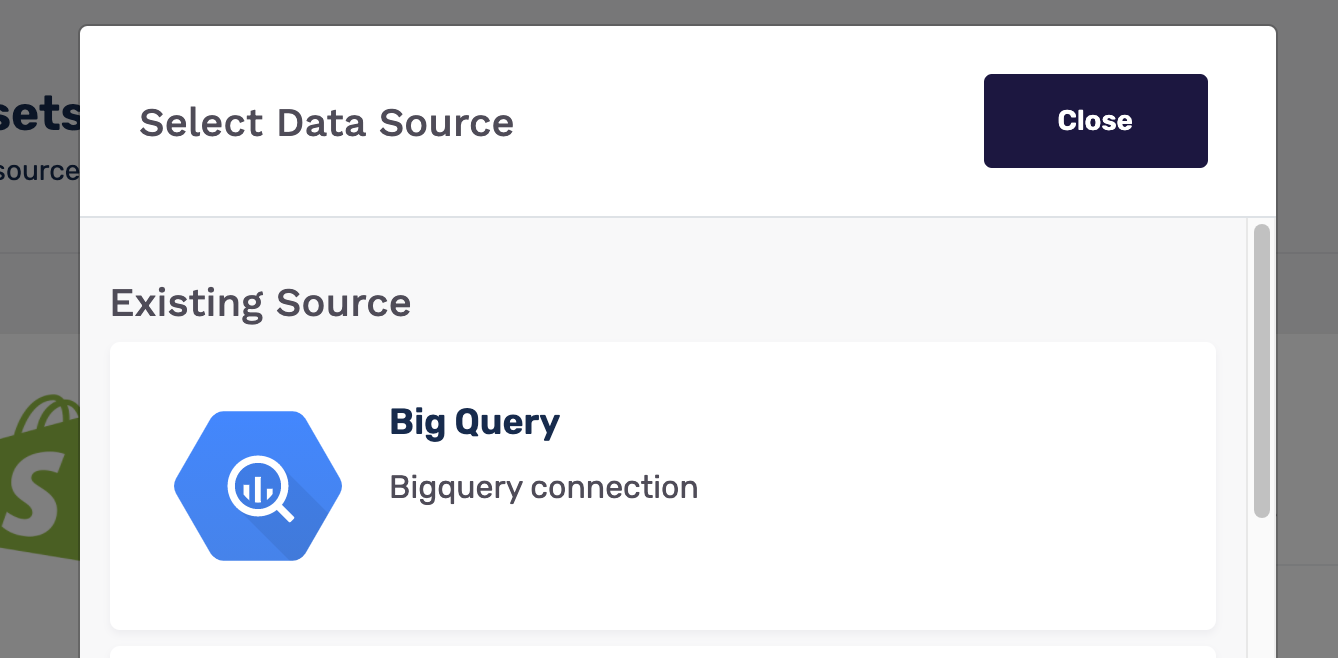Image resolution: width=1338 pixels, height=658 pixels.
Task: Click the partially hidden "sets" page heading
Action: (x=40, y=116)
